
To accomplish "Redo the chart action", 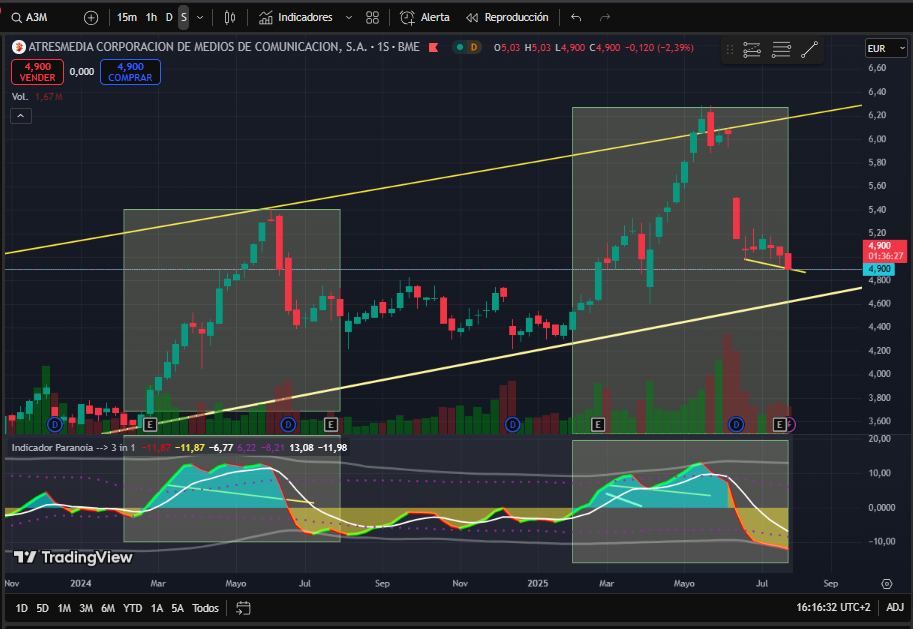I will pos(605,18).
